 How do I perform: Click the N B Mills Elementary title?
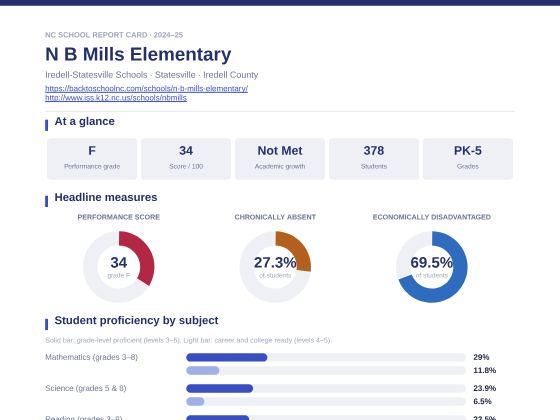(138, 55)
